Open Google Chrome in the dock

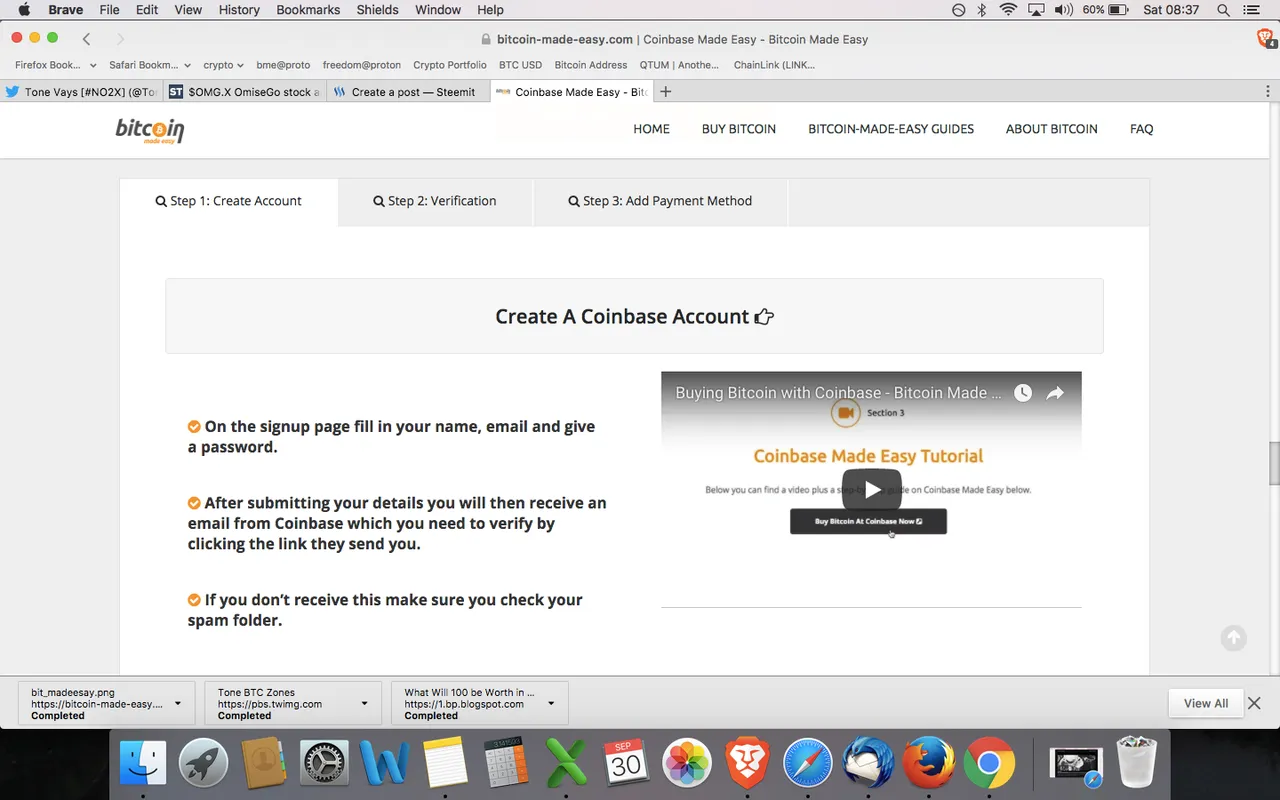click(x=989, y=764)
